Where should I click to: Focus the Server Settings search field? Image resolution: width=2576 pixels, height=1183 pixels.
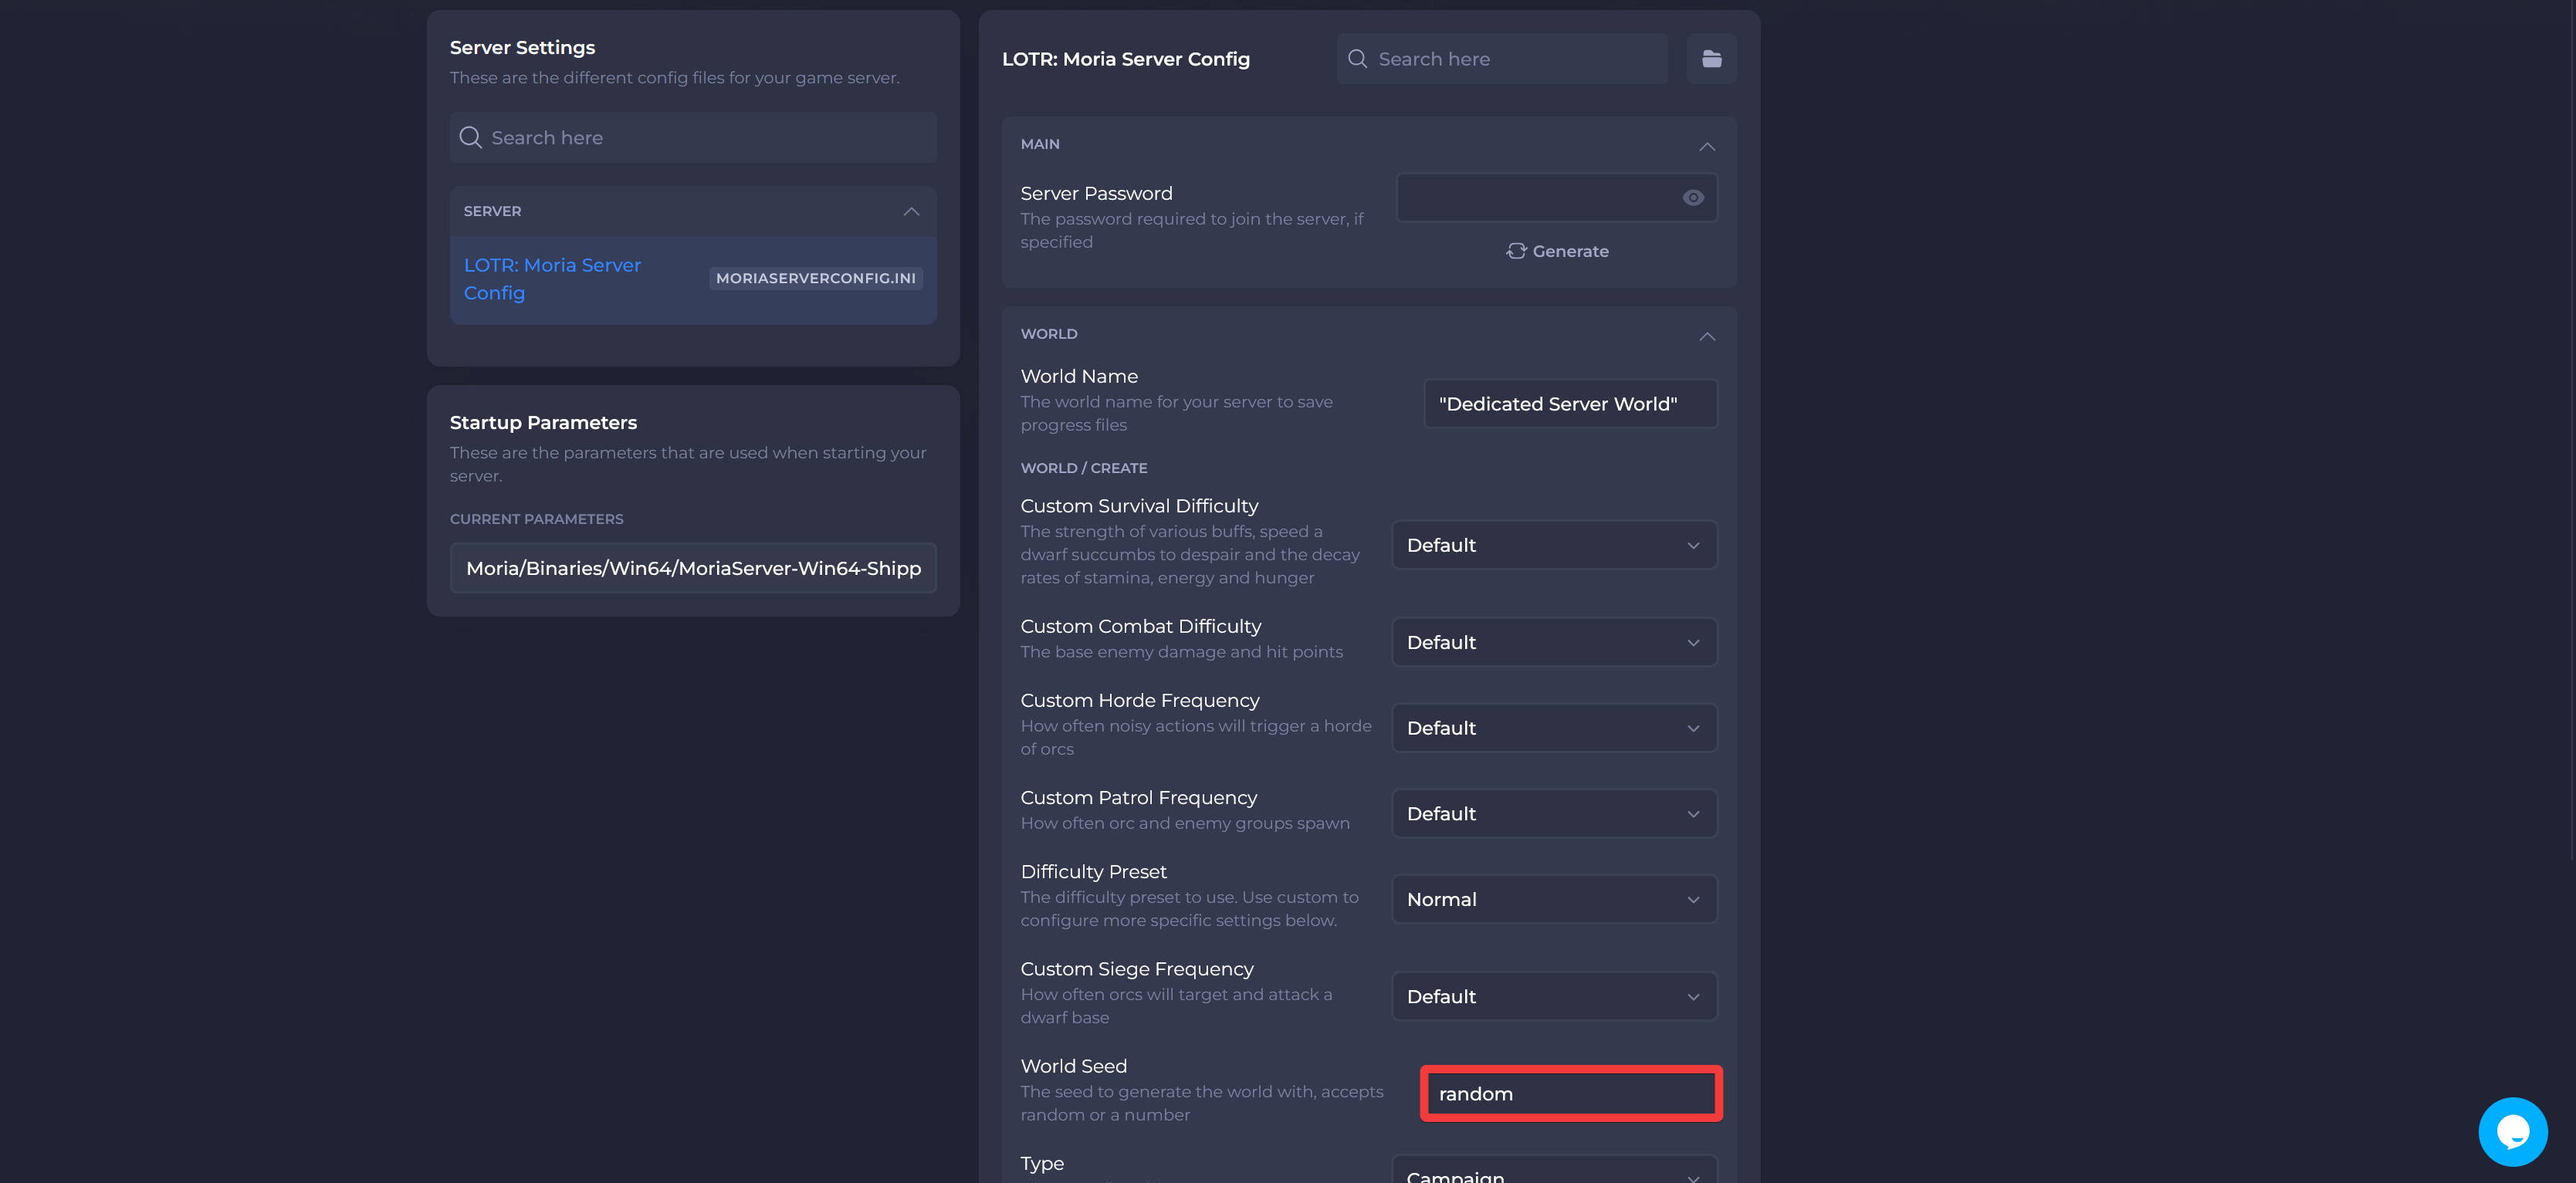pyautogui.click(x=692, y=138)
